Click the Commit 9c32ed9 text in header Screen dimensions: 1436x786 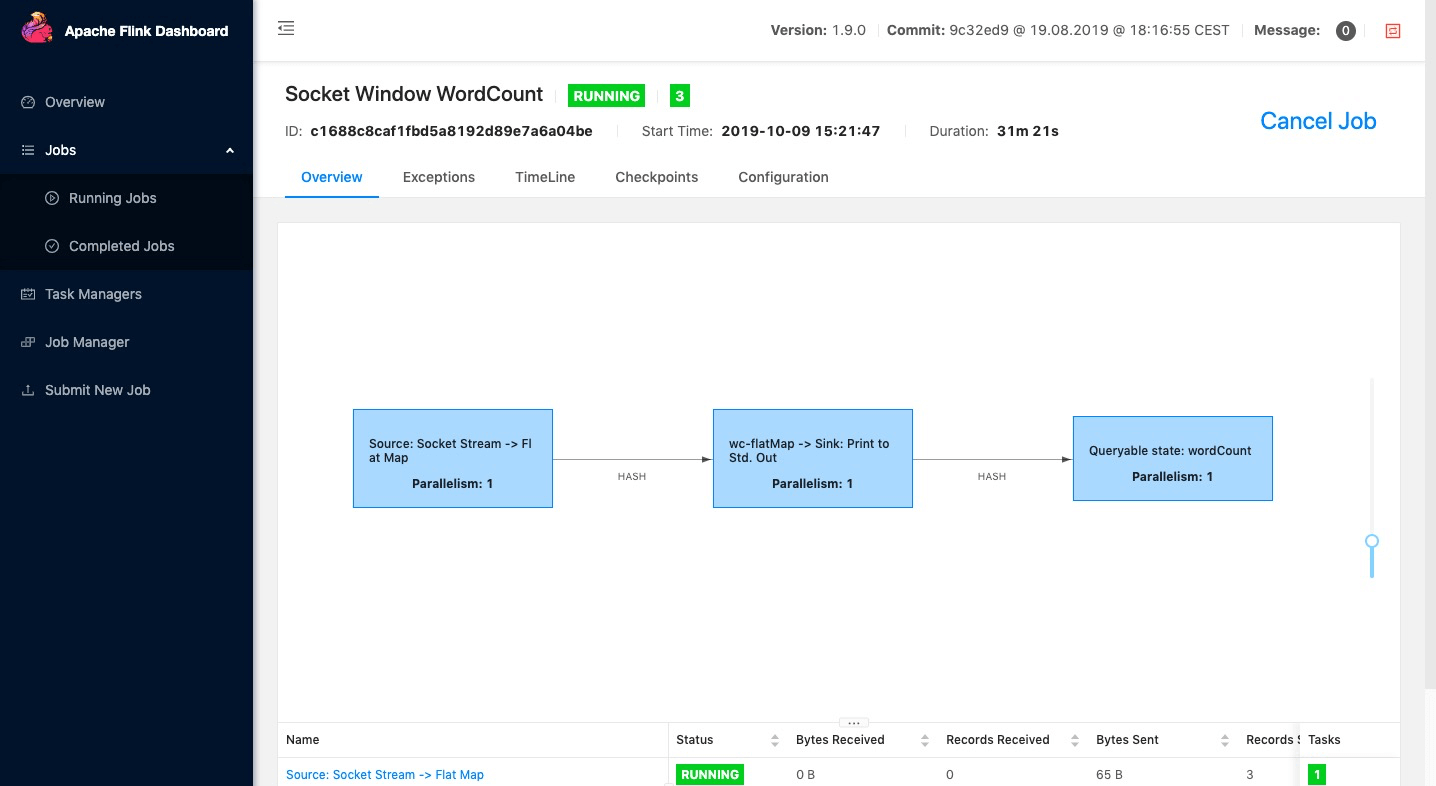[x=1058, y=30]
